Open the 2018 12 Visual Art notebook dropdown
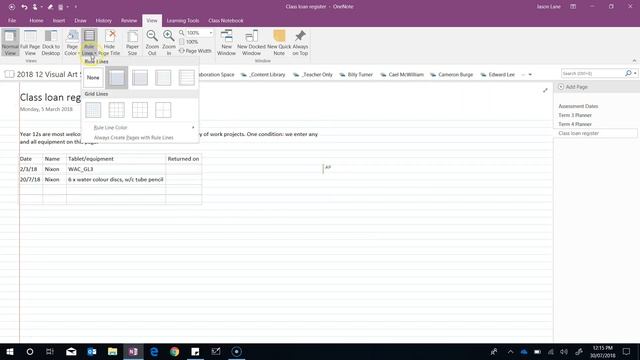The image size is (640, 360). (43, 74)
